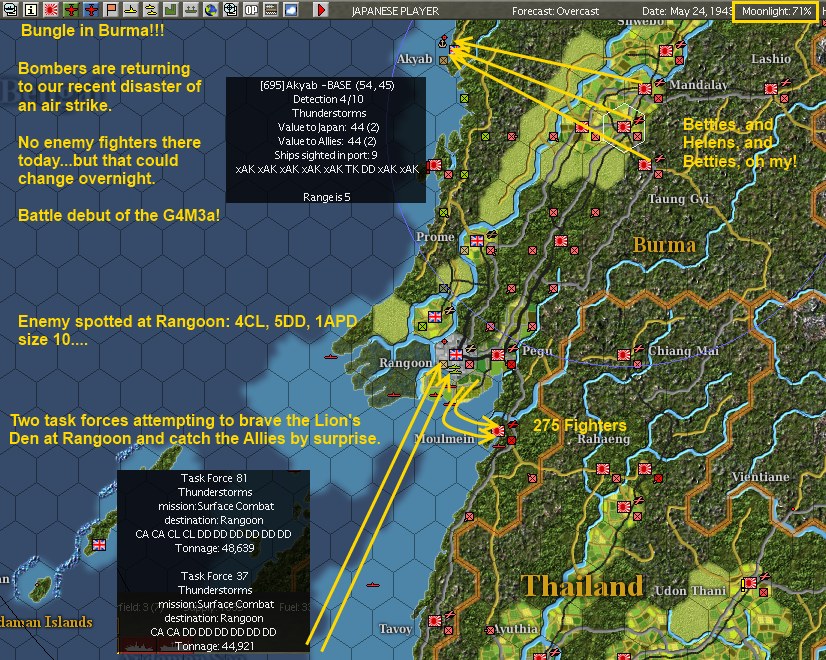
Task: Select the Akyab port anchor icon
Action: 443,41
